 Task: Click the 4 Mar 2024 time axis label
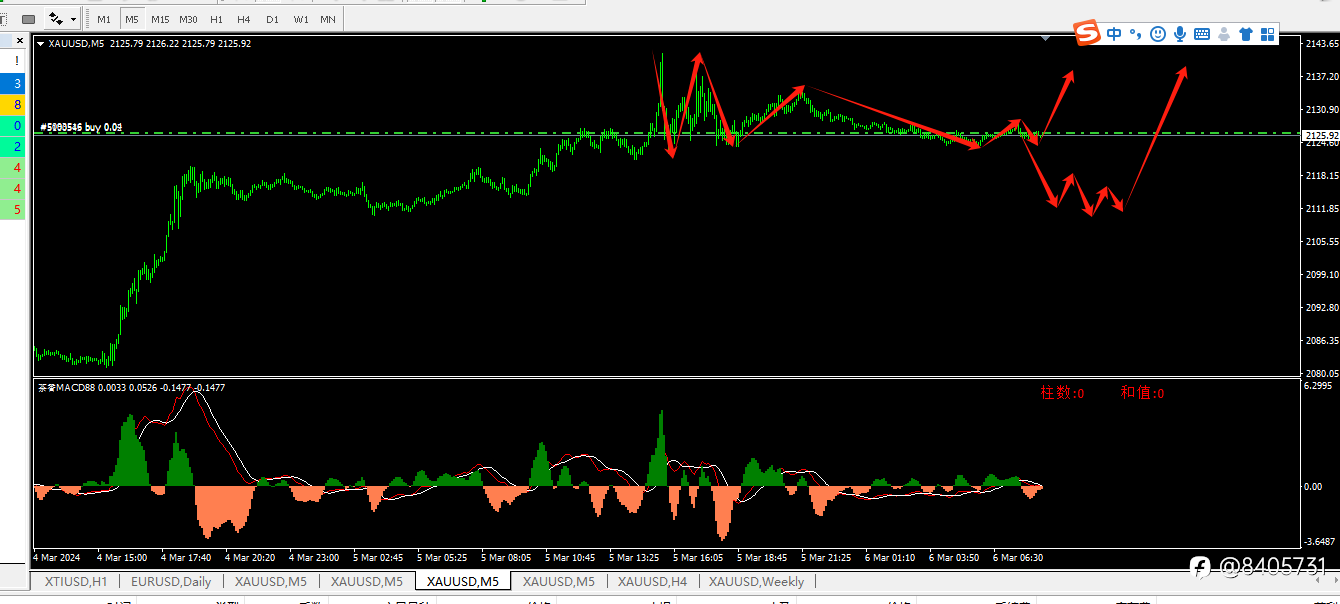(x=57, y=557)
